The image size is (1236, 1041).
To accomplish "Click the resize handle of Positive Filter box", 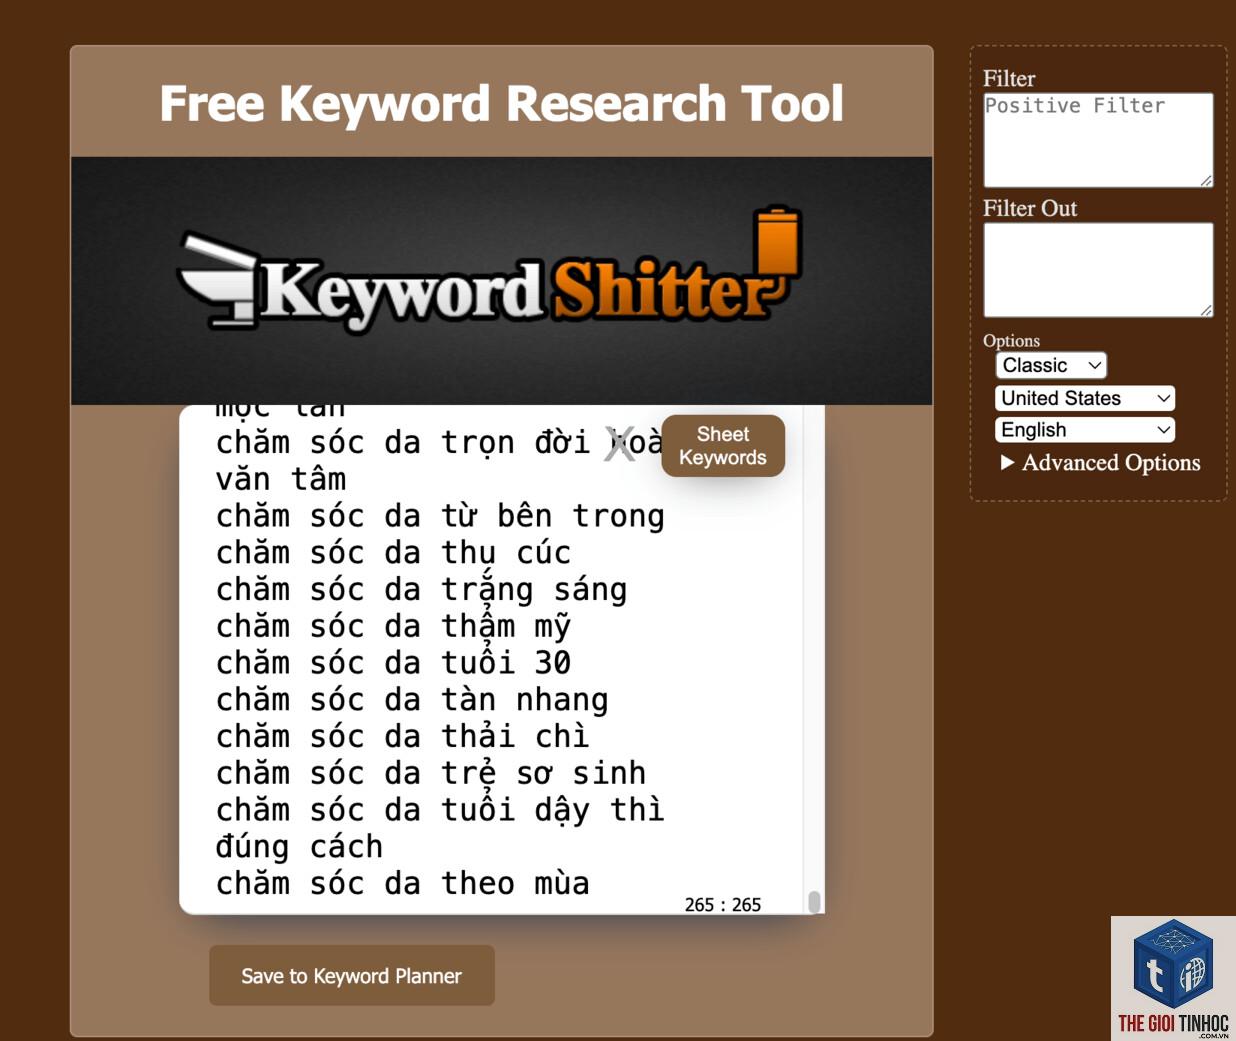I will pyautogui.click(x=1206, y=181).
